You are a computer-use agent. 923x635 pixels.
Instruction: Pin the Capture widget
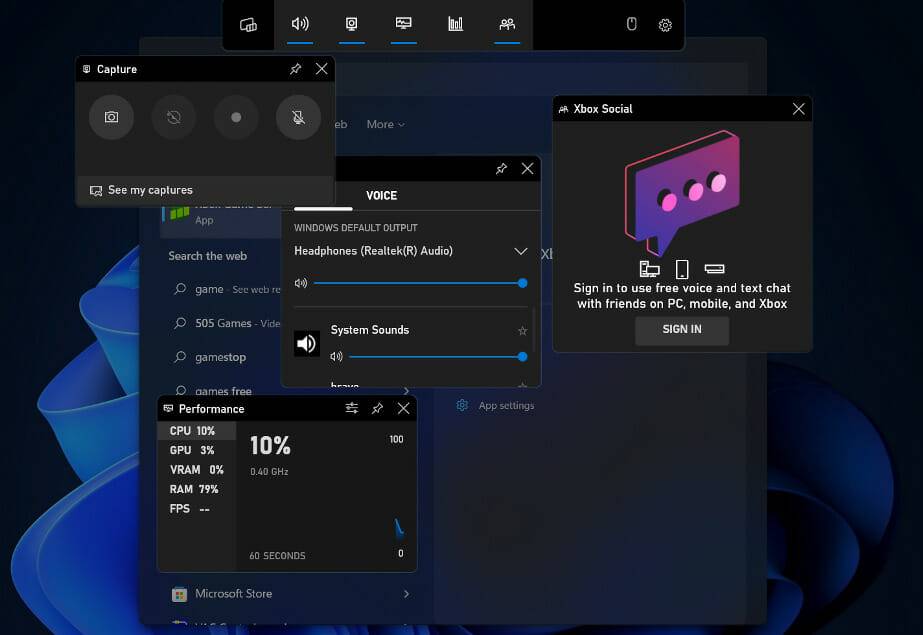point(295,69)
